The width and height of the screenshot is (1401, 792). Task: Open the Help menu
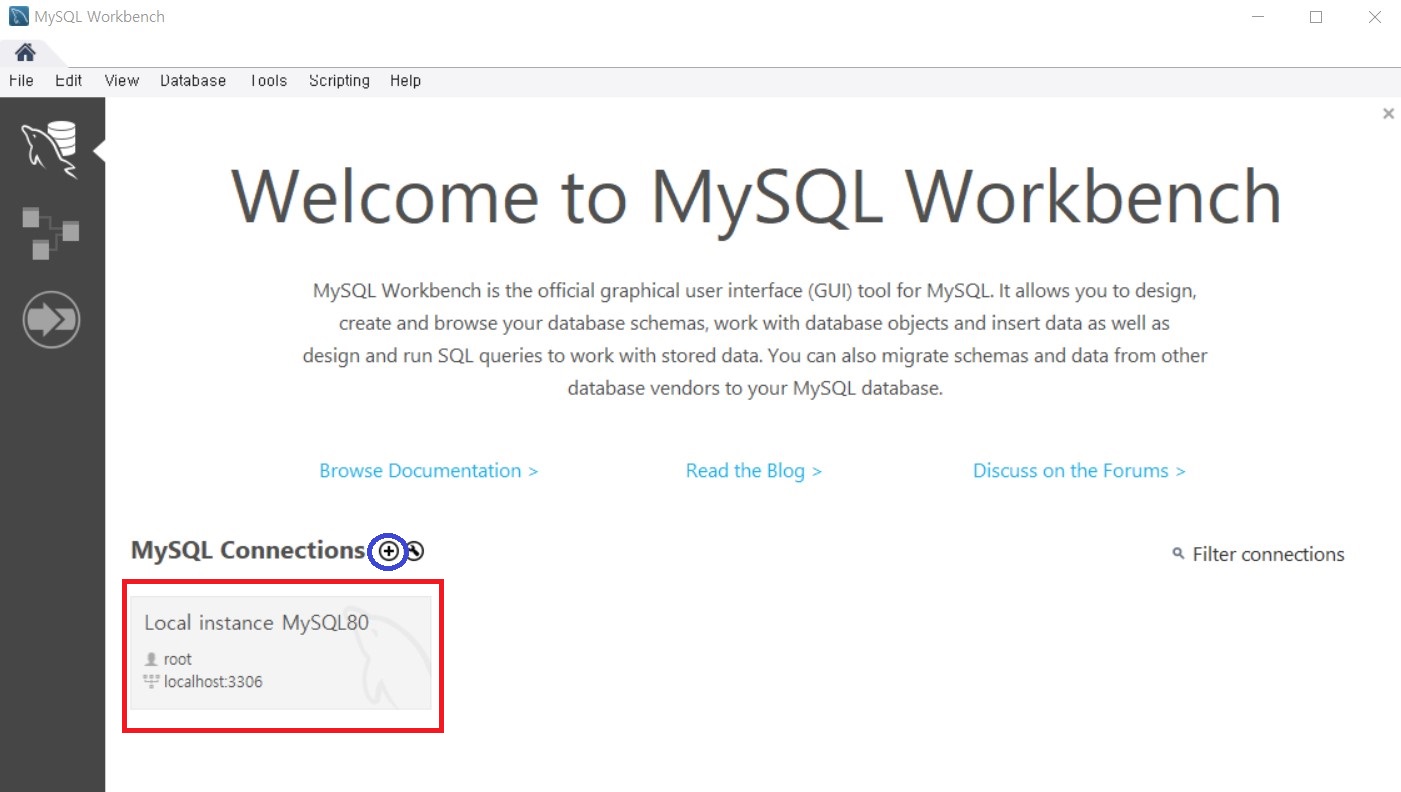pos(405,81)
